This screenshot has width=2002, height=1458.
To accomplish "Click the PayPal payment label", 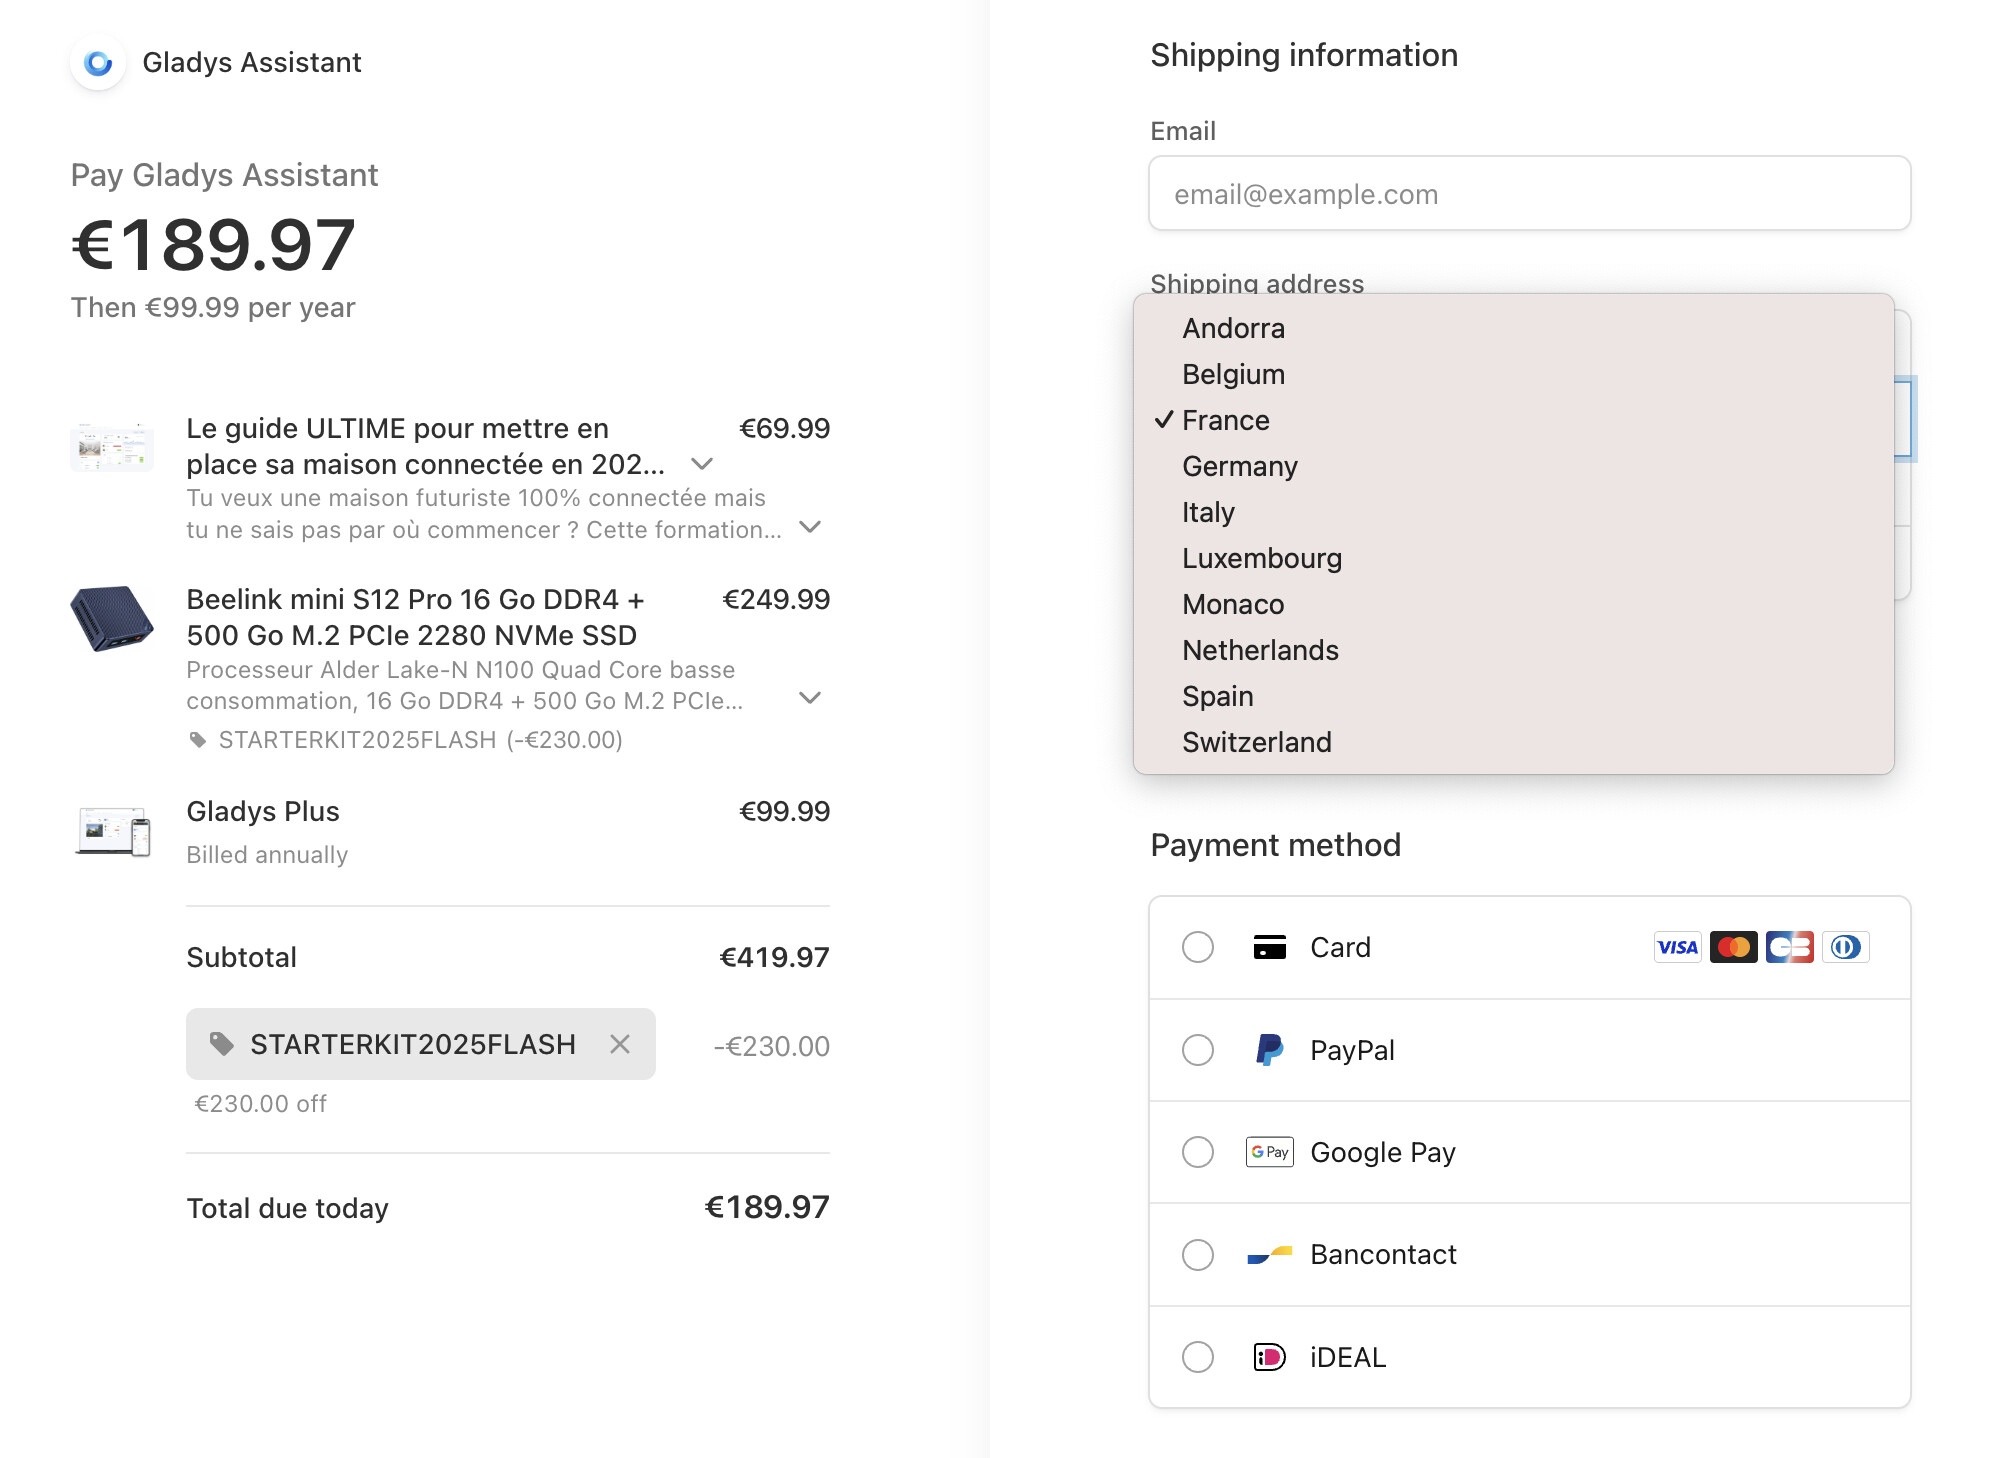I will (1352, 1050).
